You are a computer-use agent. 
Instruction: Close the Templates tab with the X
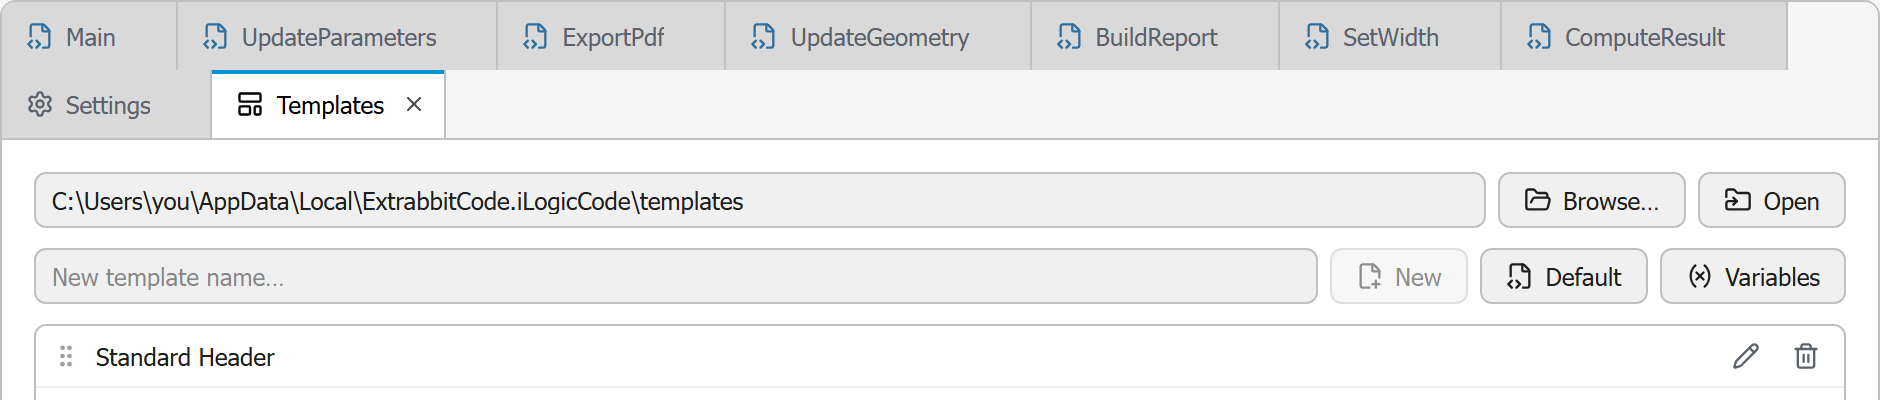click(414, 104)
